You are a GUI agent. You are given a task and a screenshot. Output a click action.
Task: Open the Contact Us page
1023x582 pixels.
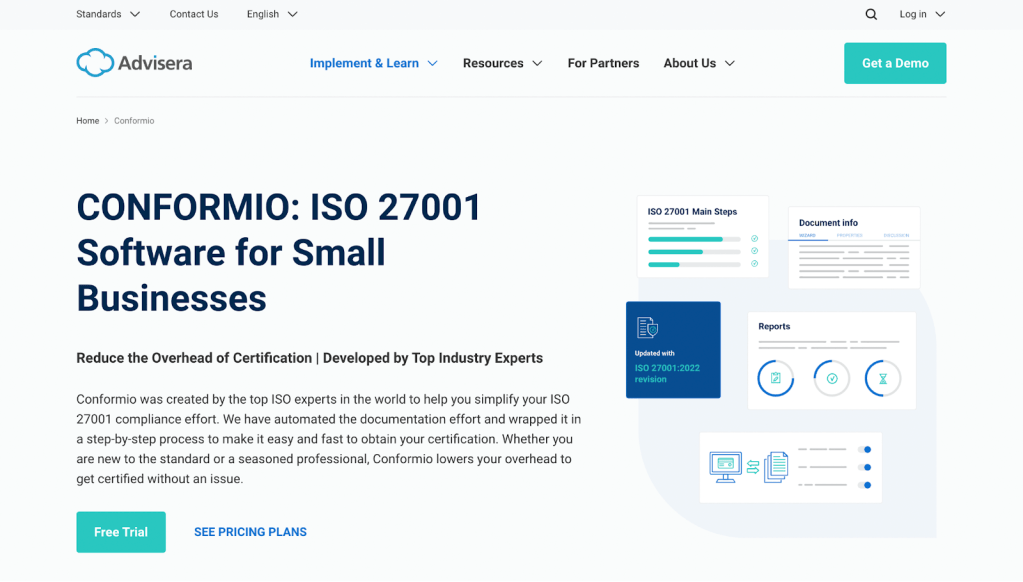(x=194, y=14)
